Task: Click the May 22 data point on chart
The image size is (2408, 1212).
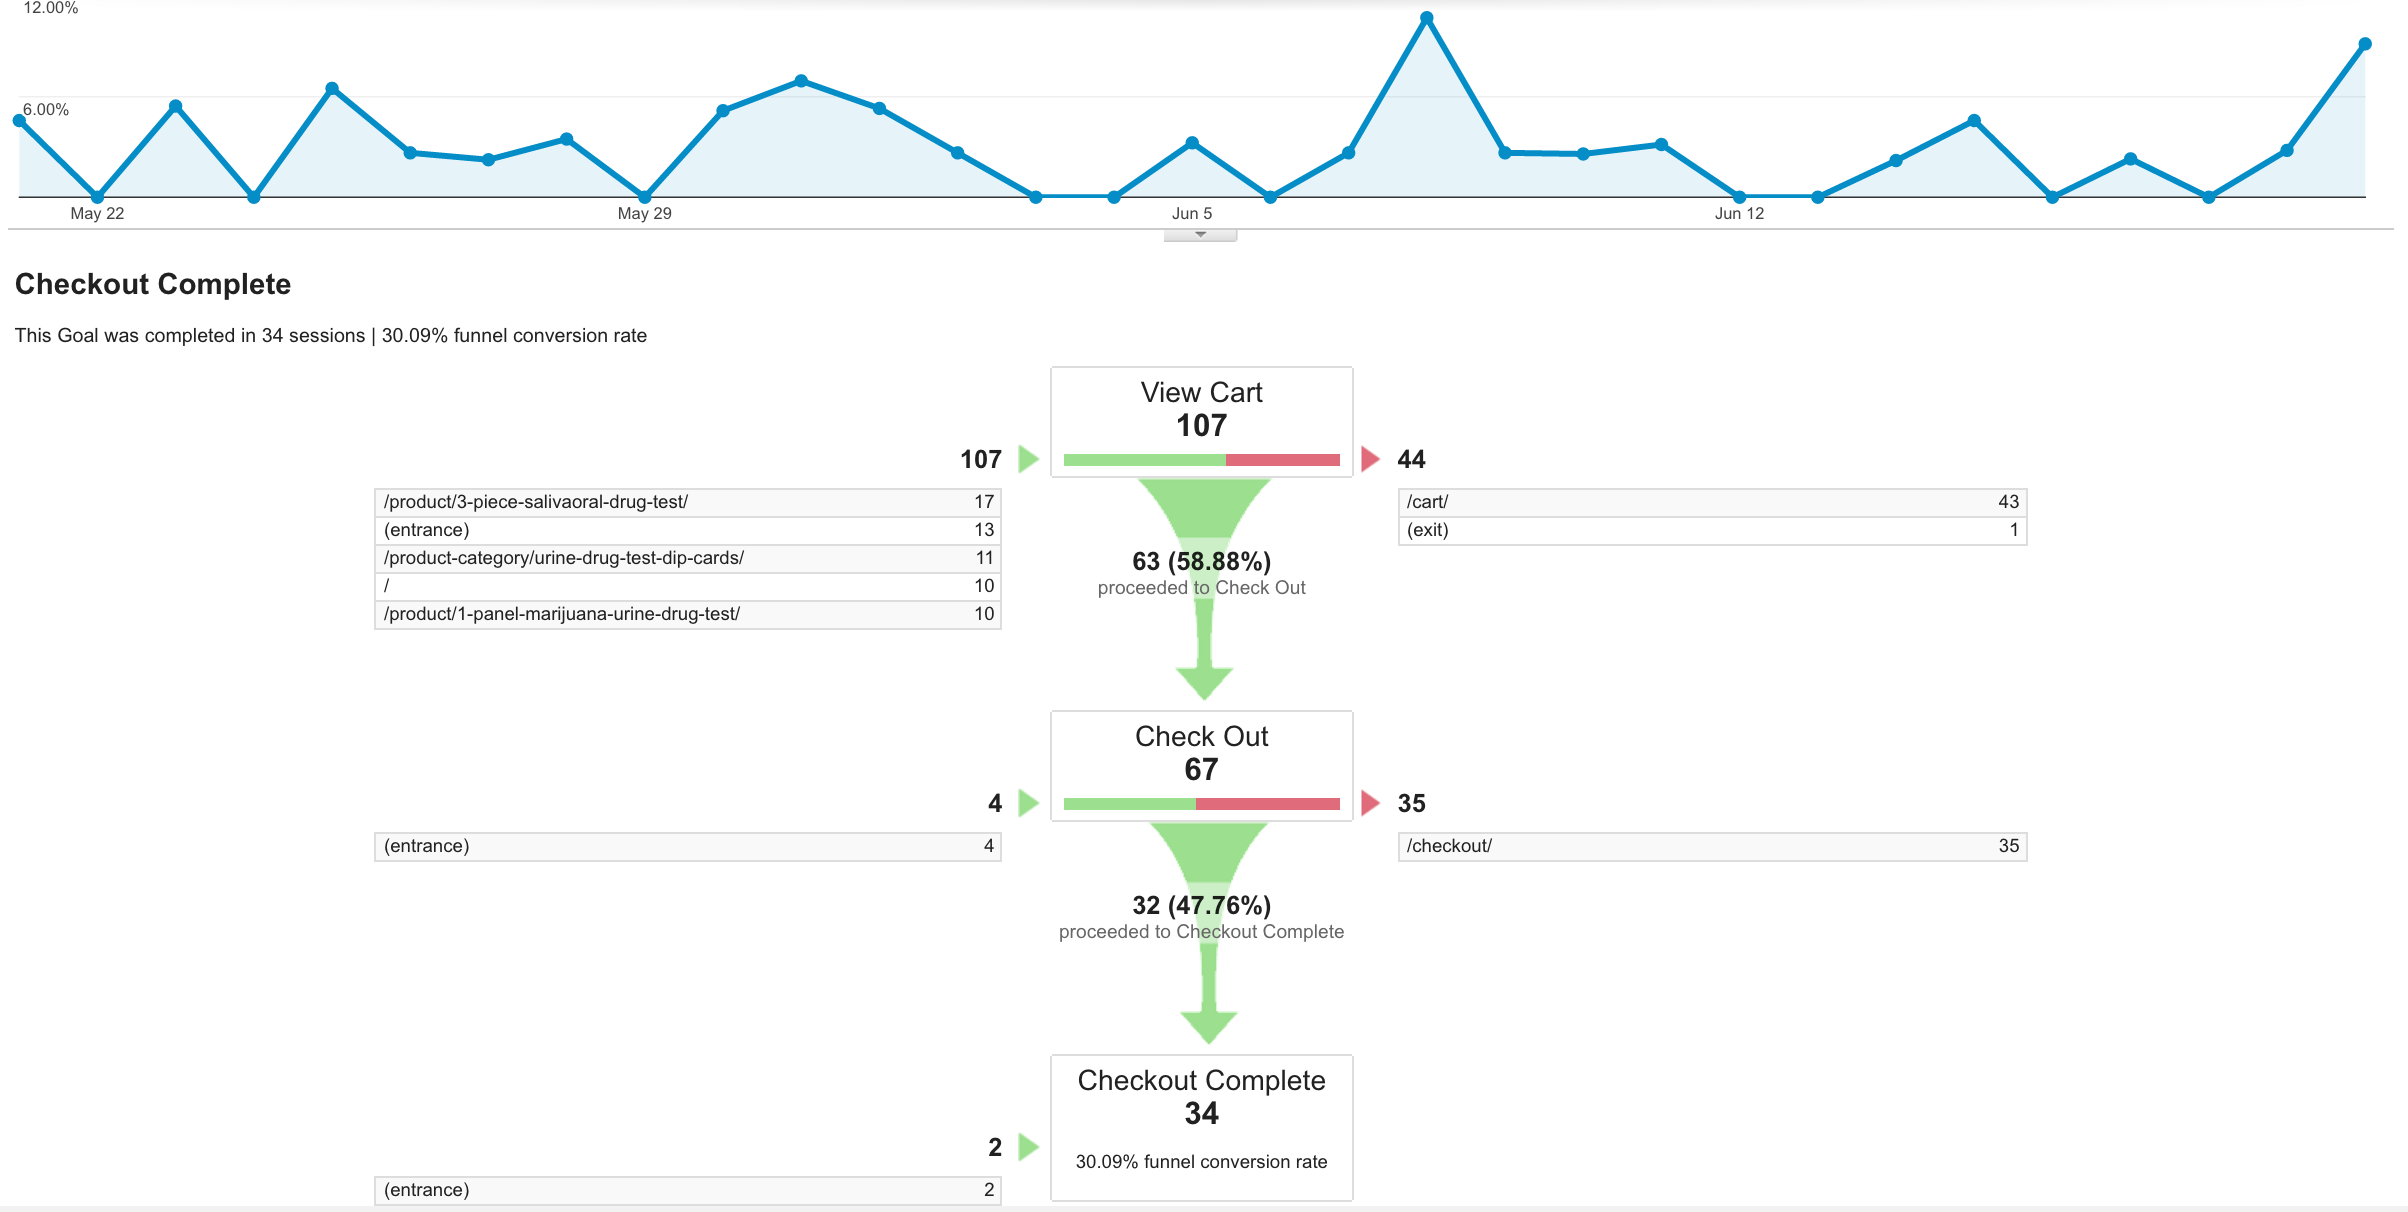Action: (x=97, y=197)
